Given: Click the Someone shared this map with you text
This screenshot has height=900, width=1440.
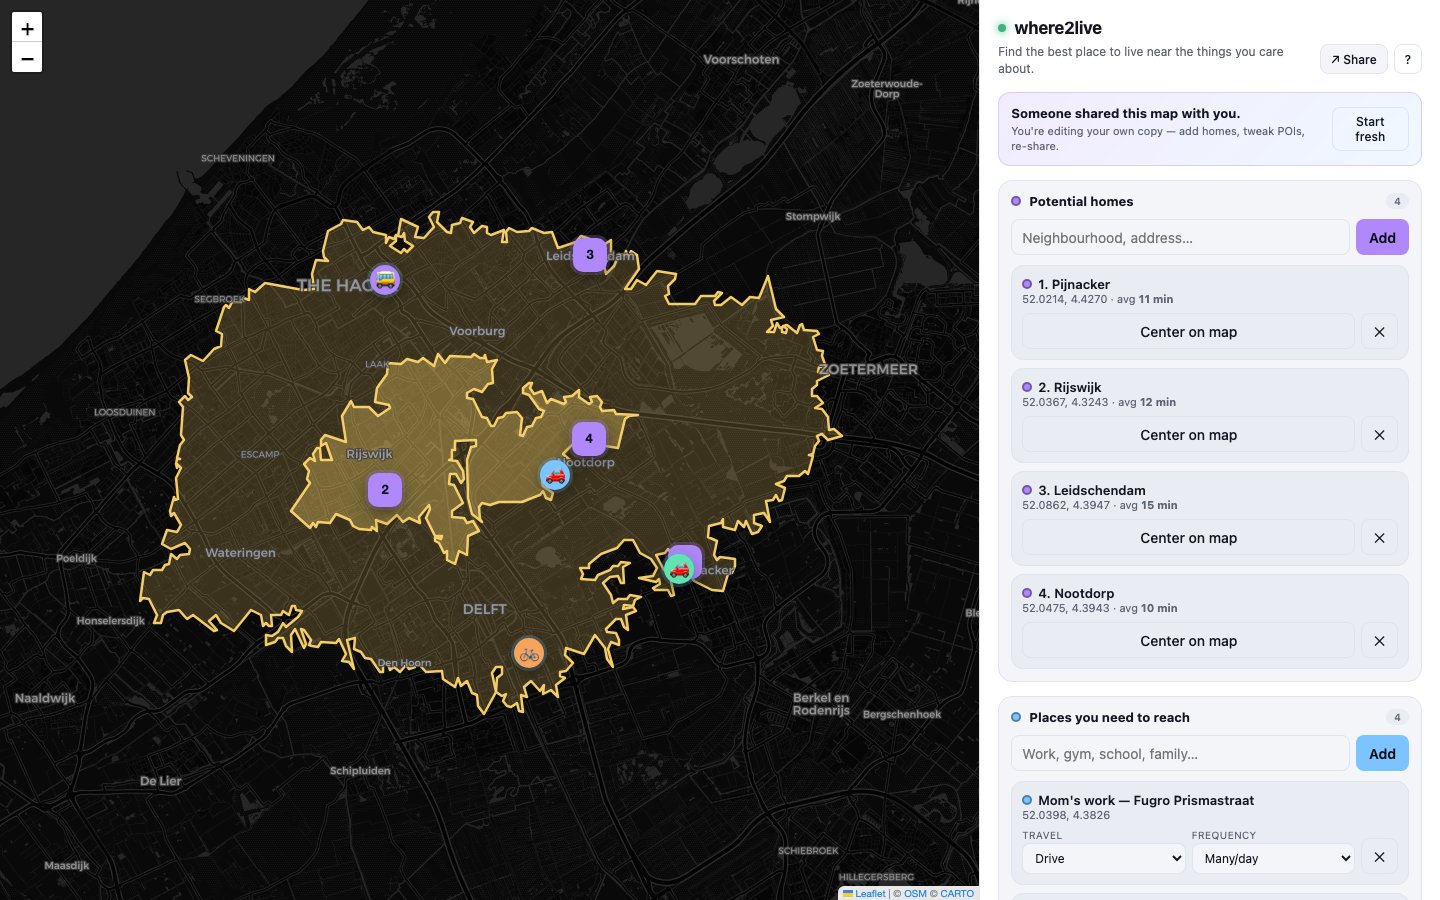Looking at the screenshot, I should click(1125, 113).
